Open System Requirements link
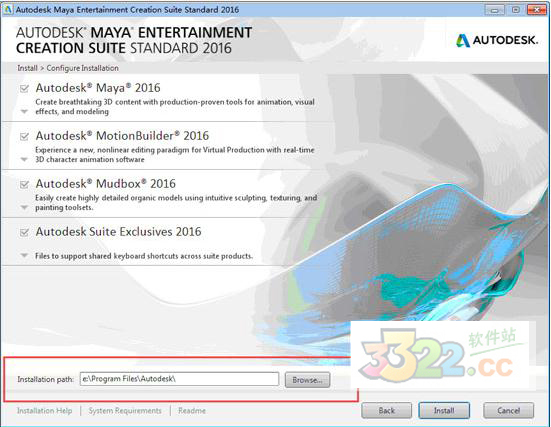Image resolution: width=551 pixels, height=427 pixels. point(125,410)
